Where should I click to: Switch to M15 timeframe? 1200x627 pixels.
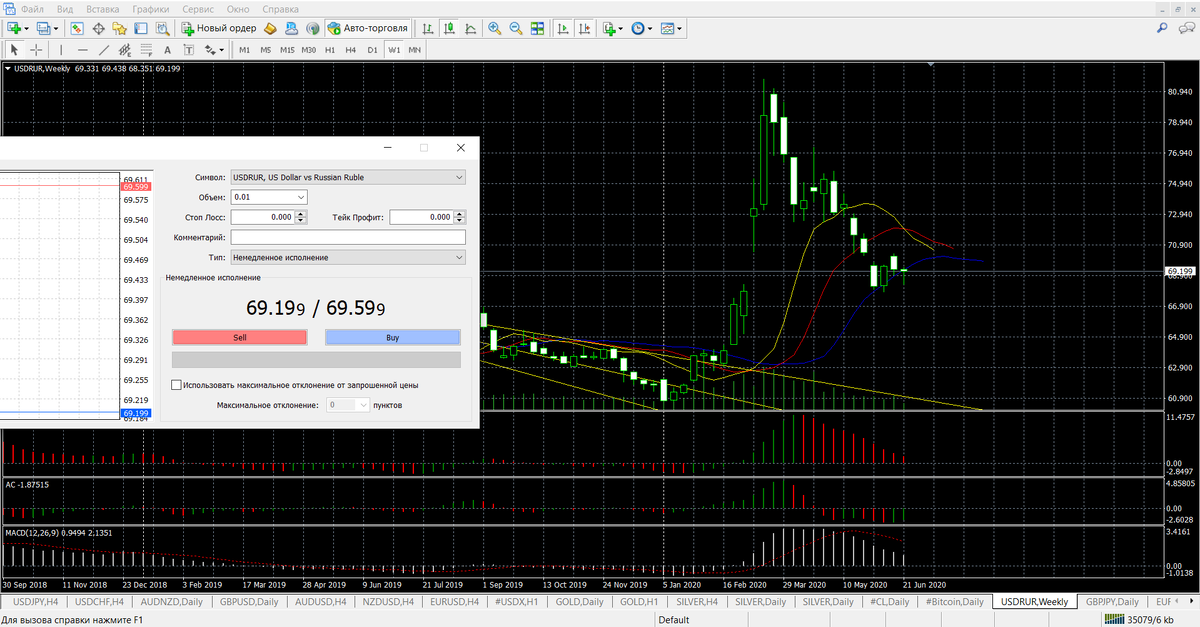[x=287, y=49]
